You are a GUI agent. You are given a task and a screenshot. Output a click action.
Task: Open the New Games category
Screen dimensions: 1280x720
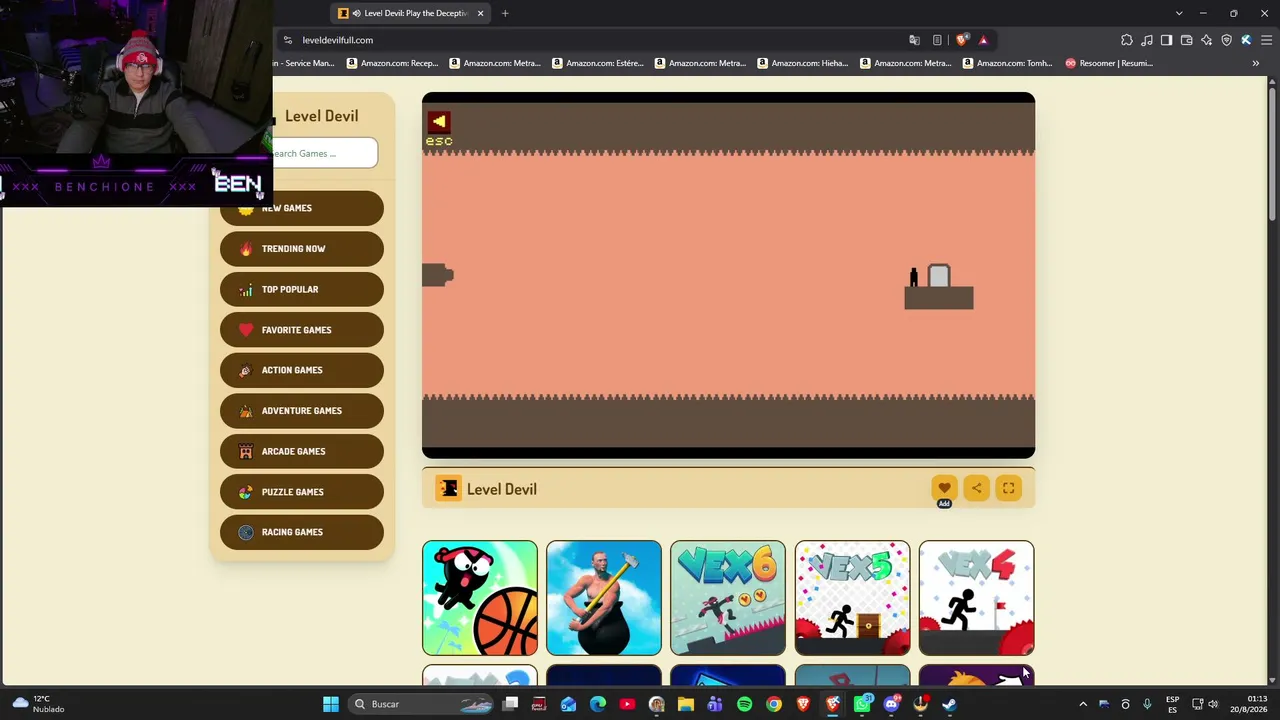301,208
